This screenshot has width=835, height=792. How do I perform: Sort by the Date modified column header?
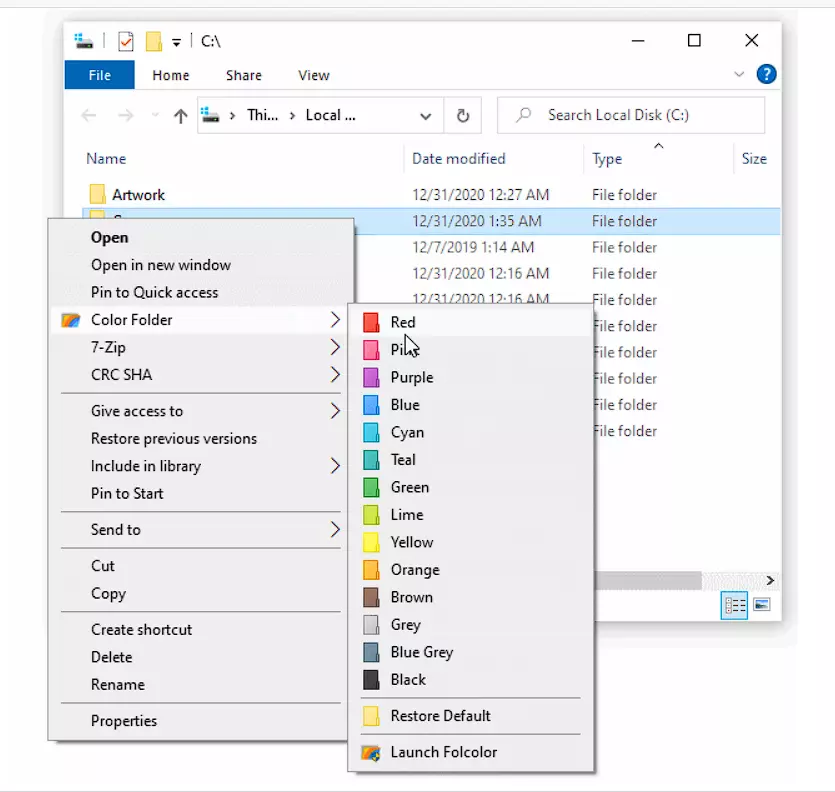[459, 158]
